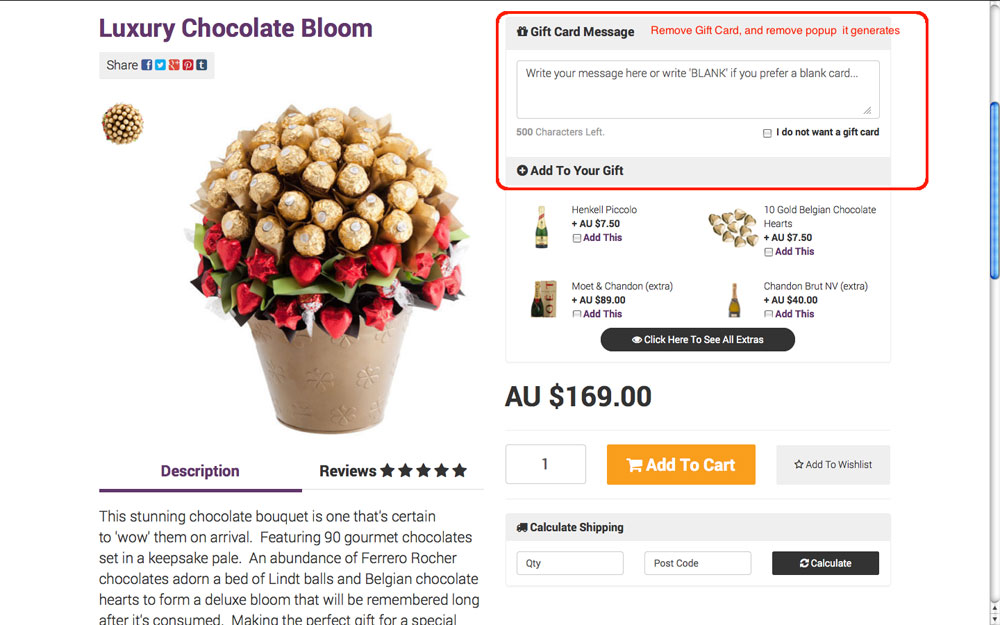1000x625 pixels.
Task: Enable Add This for Chandon Brut NV
Action: click(768, 313)
